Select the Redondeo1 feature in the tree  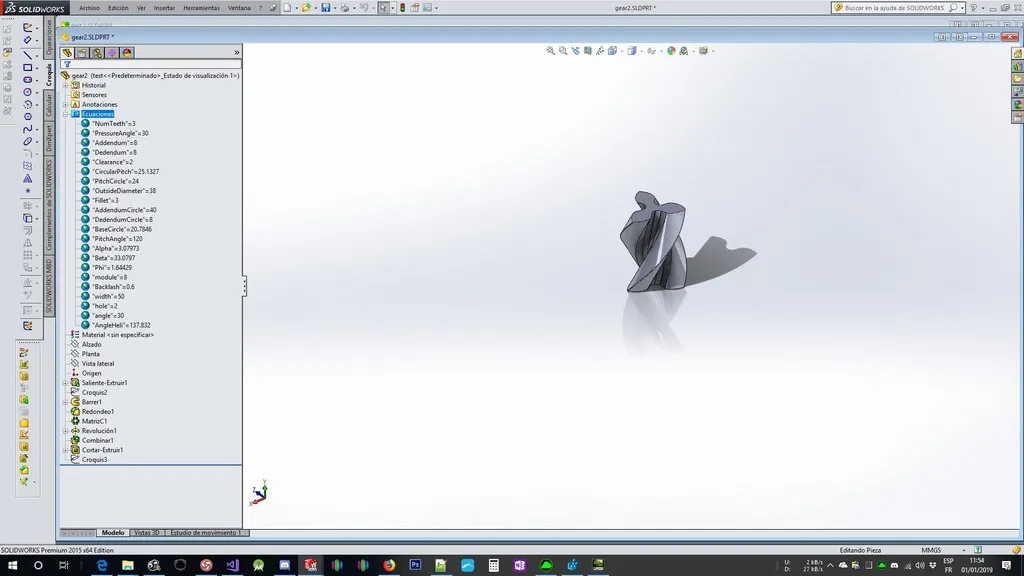(100, 411)
